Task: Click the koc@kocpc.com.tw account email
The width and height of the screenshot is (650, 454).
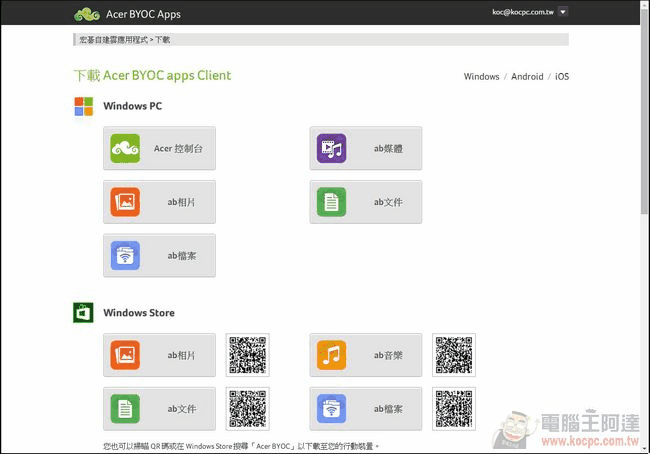Action: click(522, 12)
